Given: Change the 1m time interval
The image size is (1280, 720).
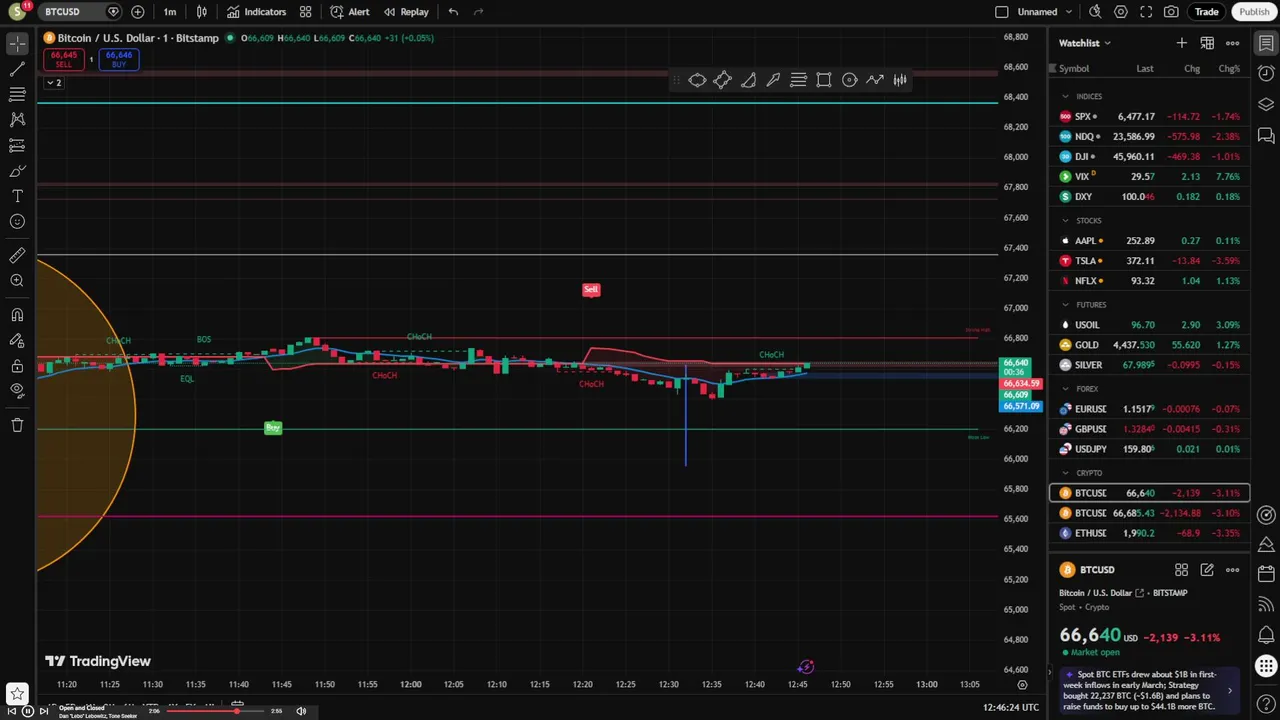Looking at the screenshot, I should click(170, 12).
